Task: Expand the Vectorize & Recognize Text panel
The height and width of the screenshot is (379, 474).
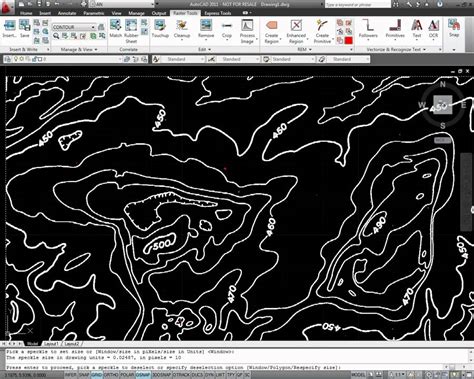Action: coord(396,49)
